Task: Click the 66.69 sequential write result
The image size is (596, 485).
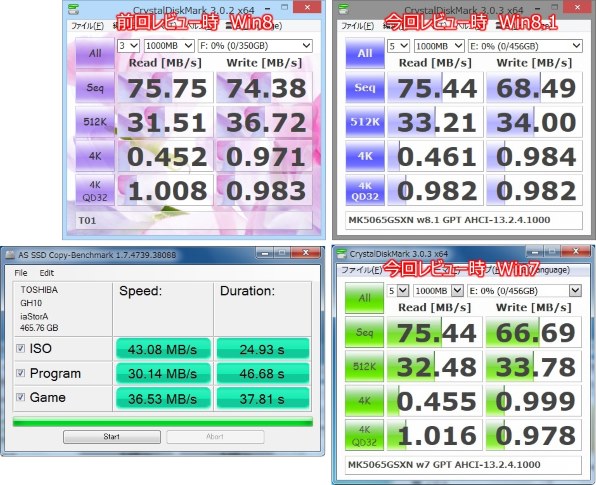Action: (x=534, y=333)
